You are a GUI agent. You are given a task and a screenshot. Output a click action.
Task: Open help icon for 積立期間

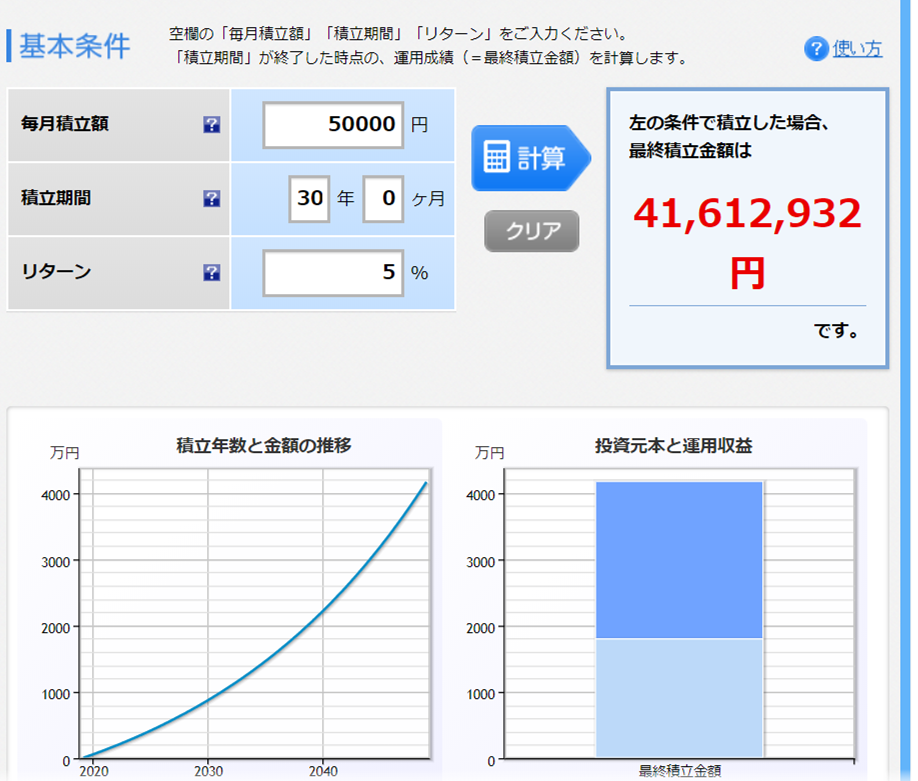tap(211, 198)
